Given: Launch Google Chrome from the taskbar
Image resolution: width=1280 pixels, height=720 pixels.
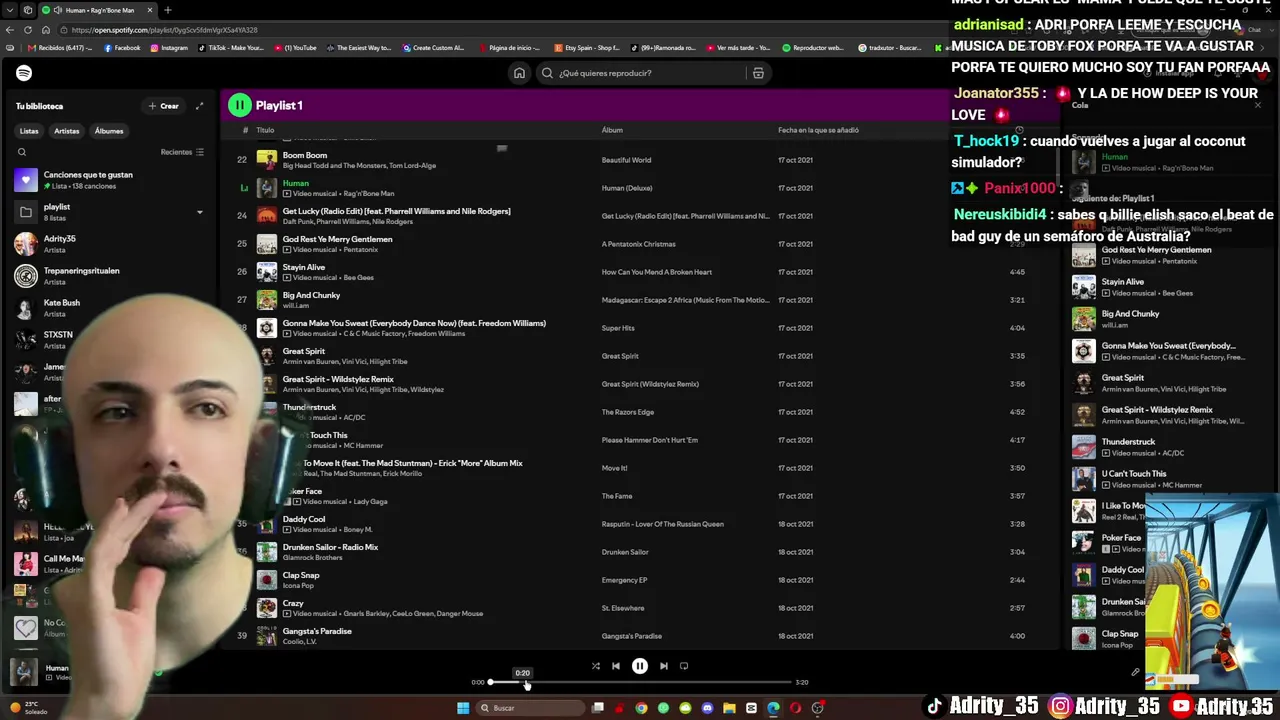Looking at the screenshot, I should (x=641, y=708).
